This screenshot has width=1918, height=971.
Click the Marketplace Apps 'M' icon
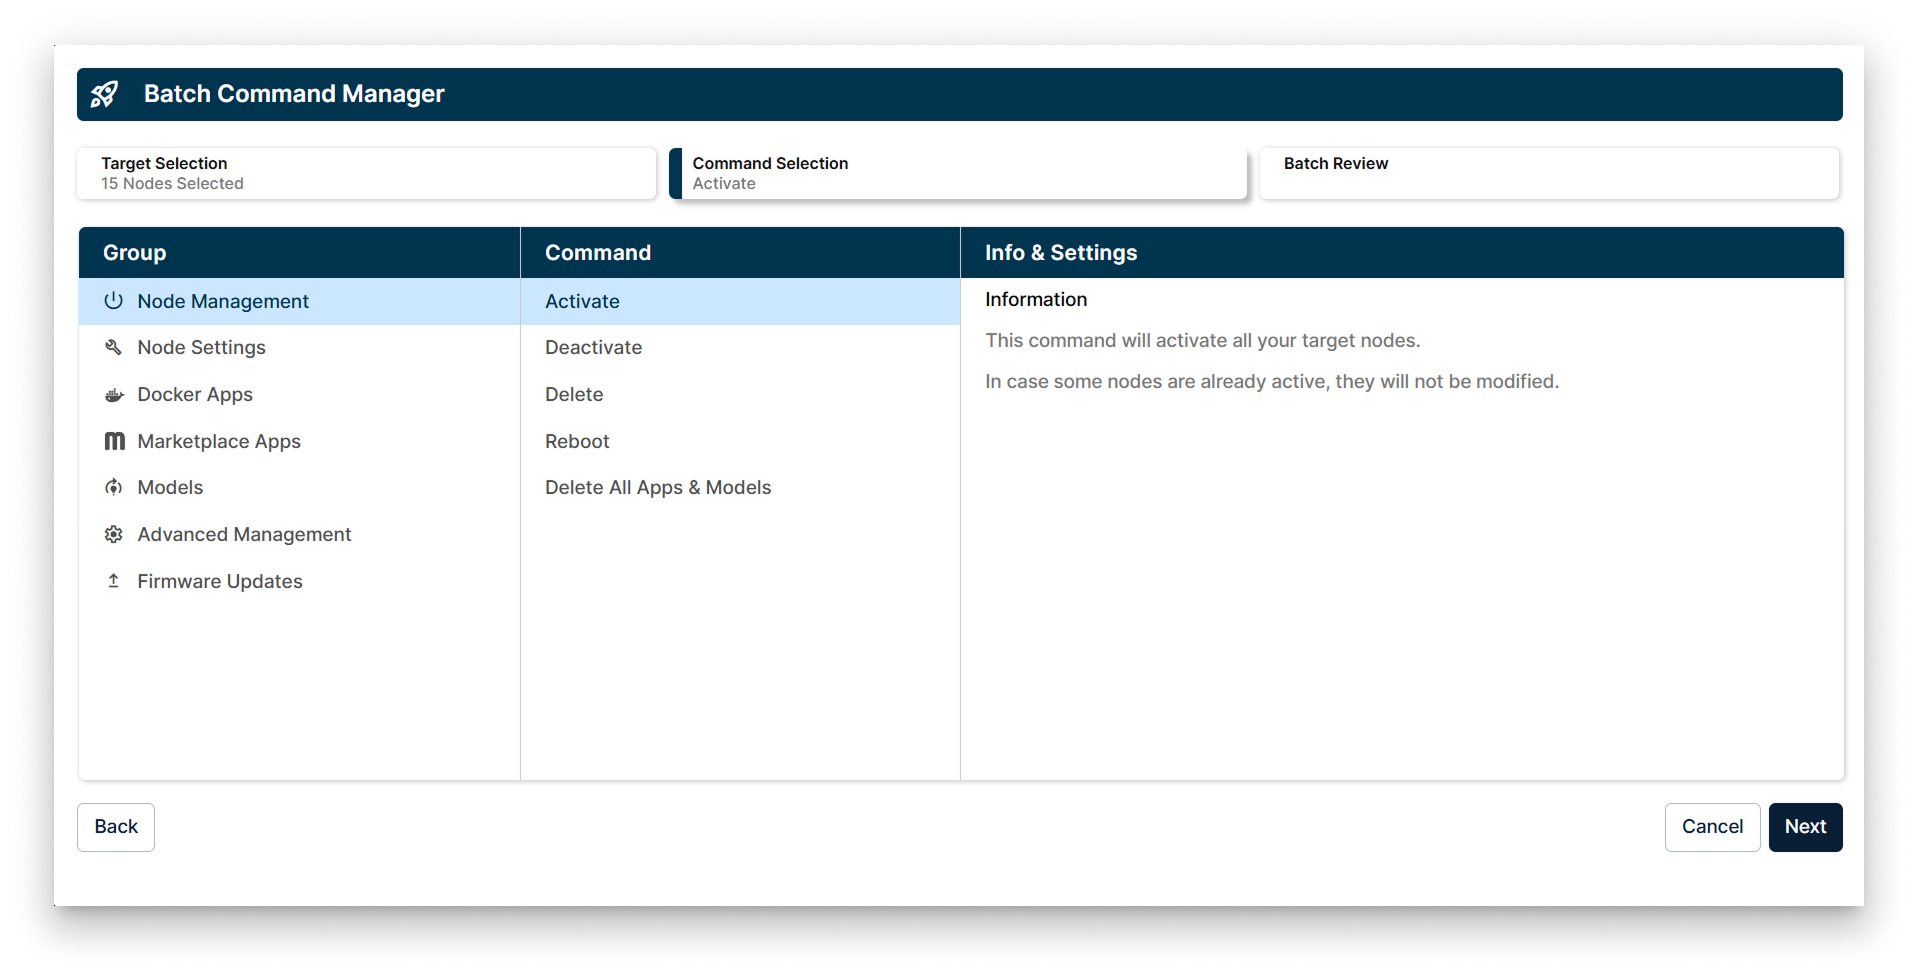113,441
